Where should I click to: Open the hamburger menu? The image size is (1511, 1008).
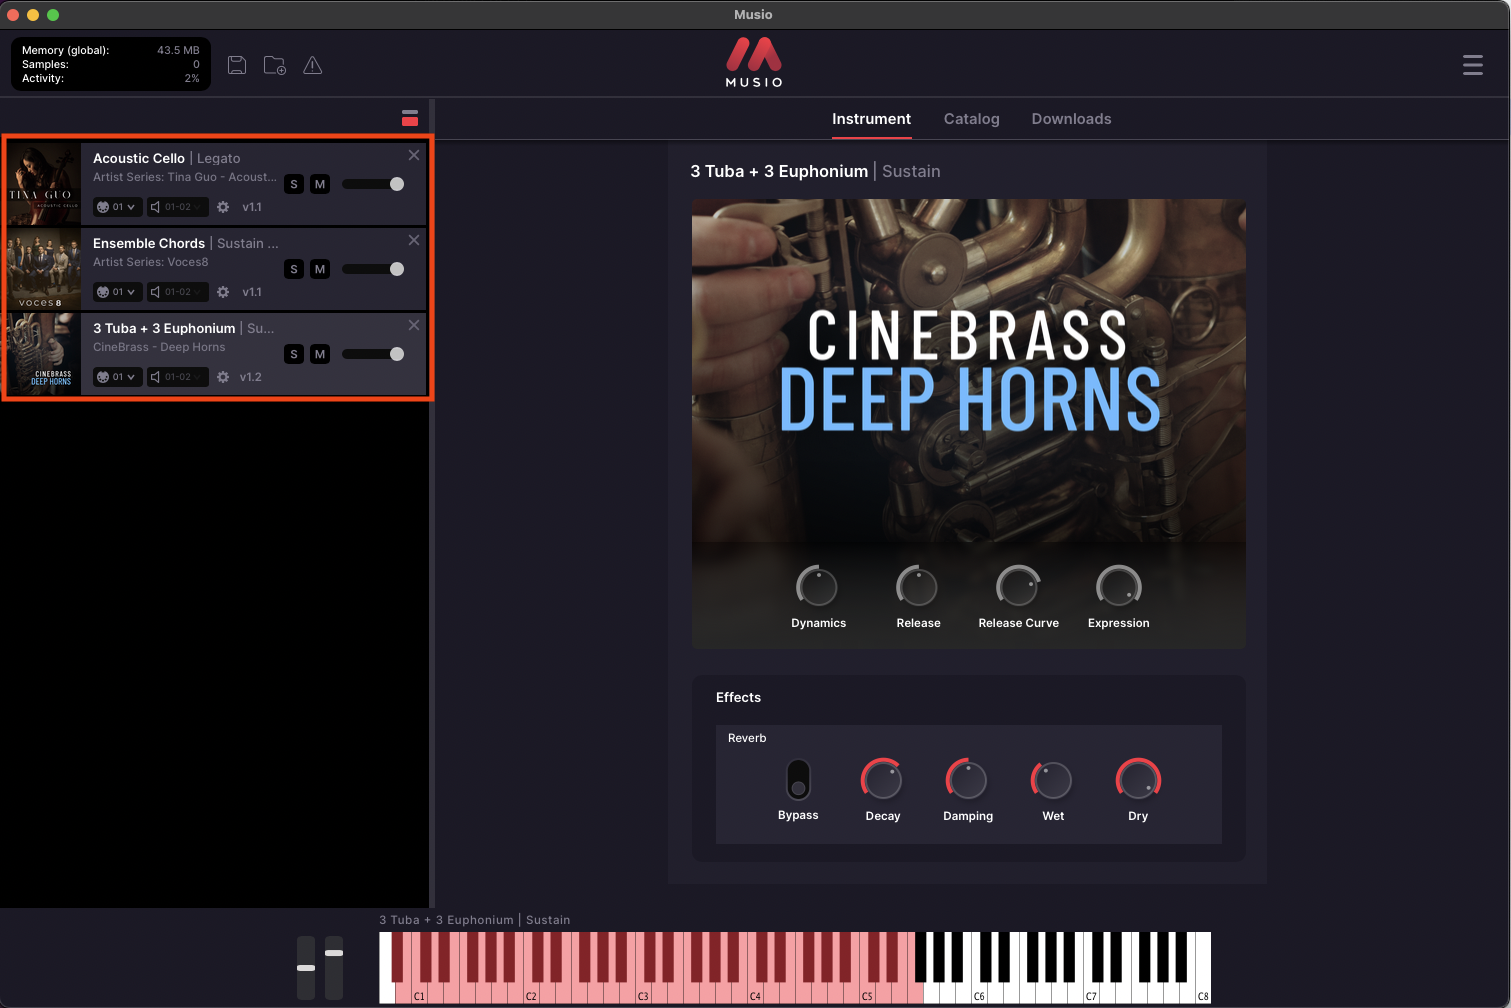point(1472,65)
